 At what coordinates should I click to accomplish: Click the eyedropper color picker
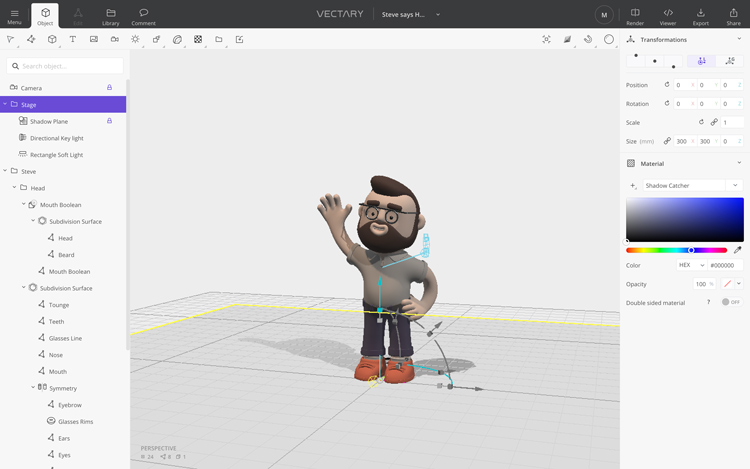(738, 250)
